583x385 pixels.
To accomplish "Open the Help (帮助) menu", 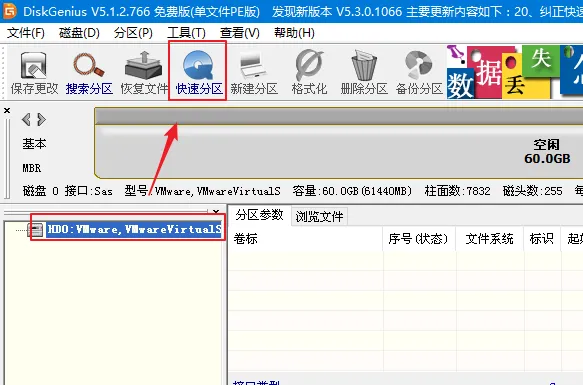I will (294, 33).
